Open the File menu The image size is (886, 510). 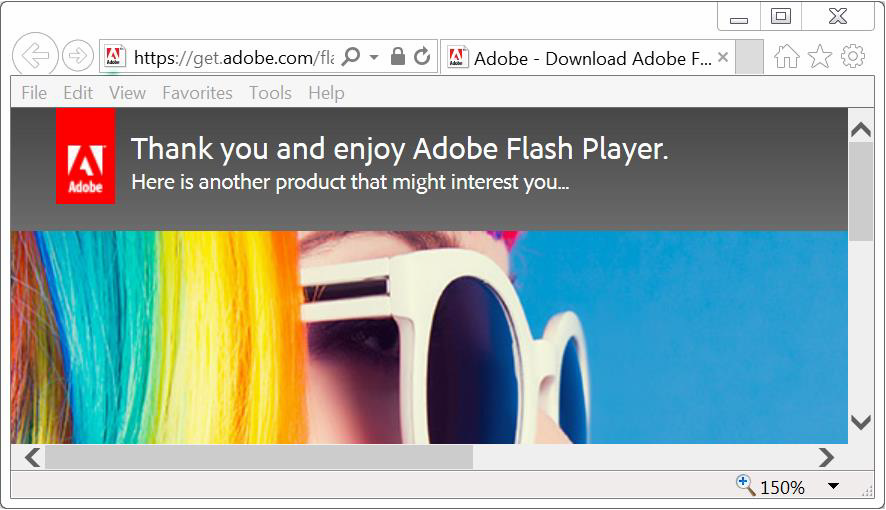click(34, 93)
